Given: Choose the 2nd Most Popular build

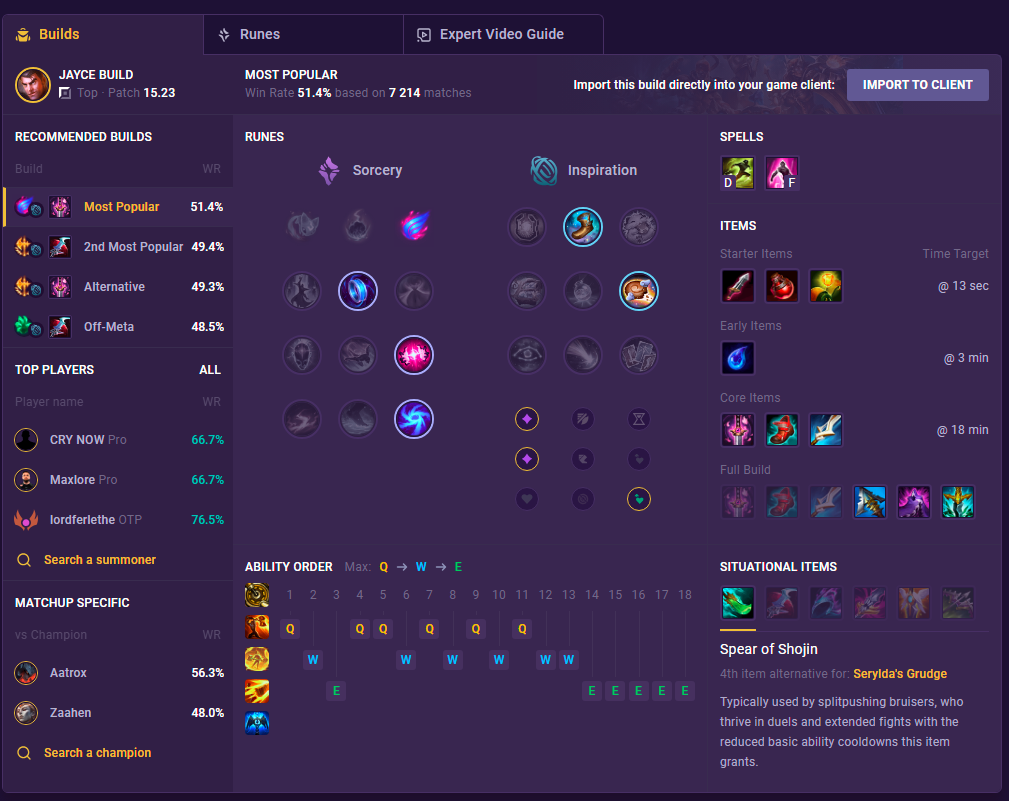Looking at the screenshot, I should coord(119,246).
